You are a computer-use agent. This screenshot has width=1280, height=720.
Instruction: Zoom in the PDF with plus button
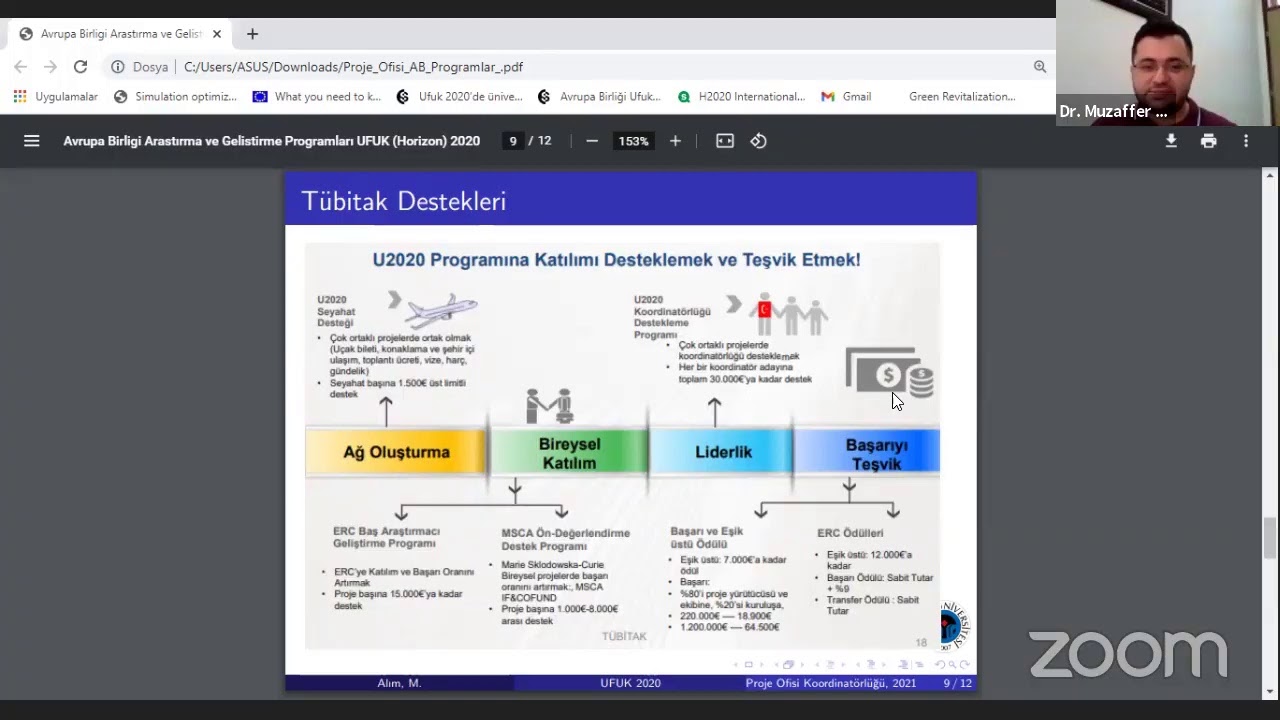[675, 141]
